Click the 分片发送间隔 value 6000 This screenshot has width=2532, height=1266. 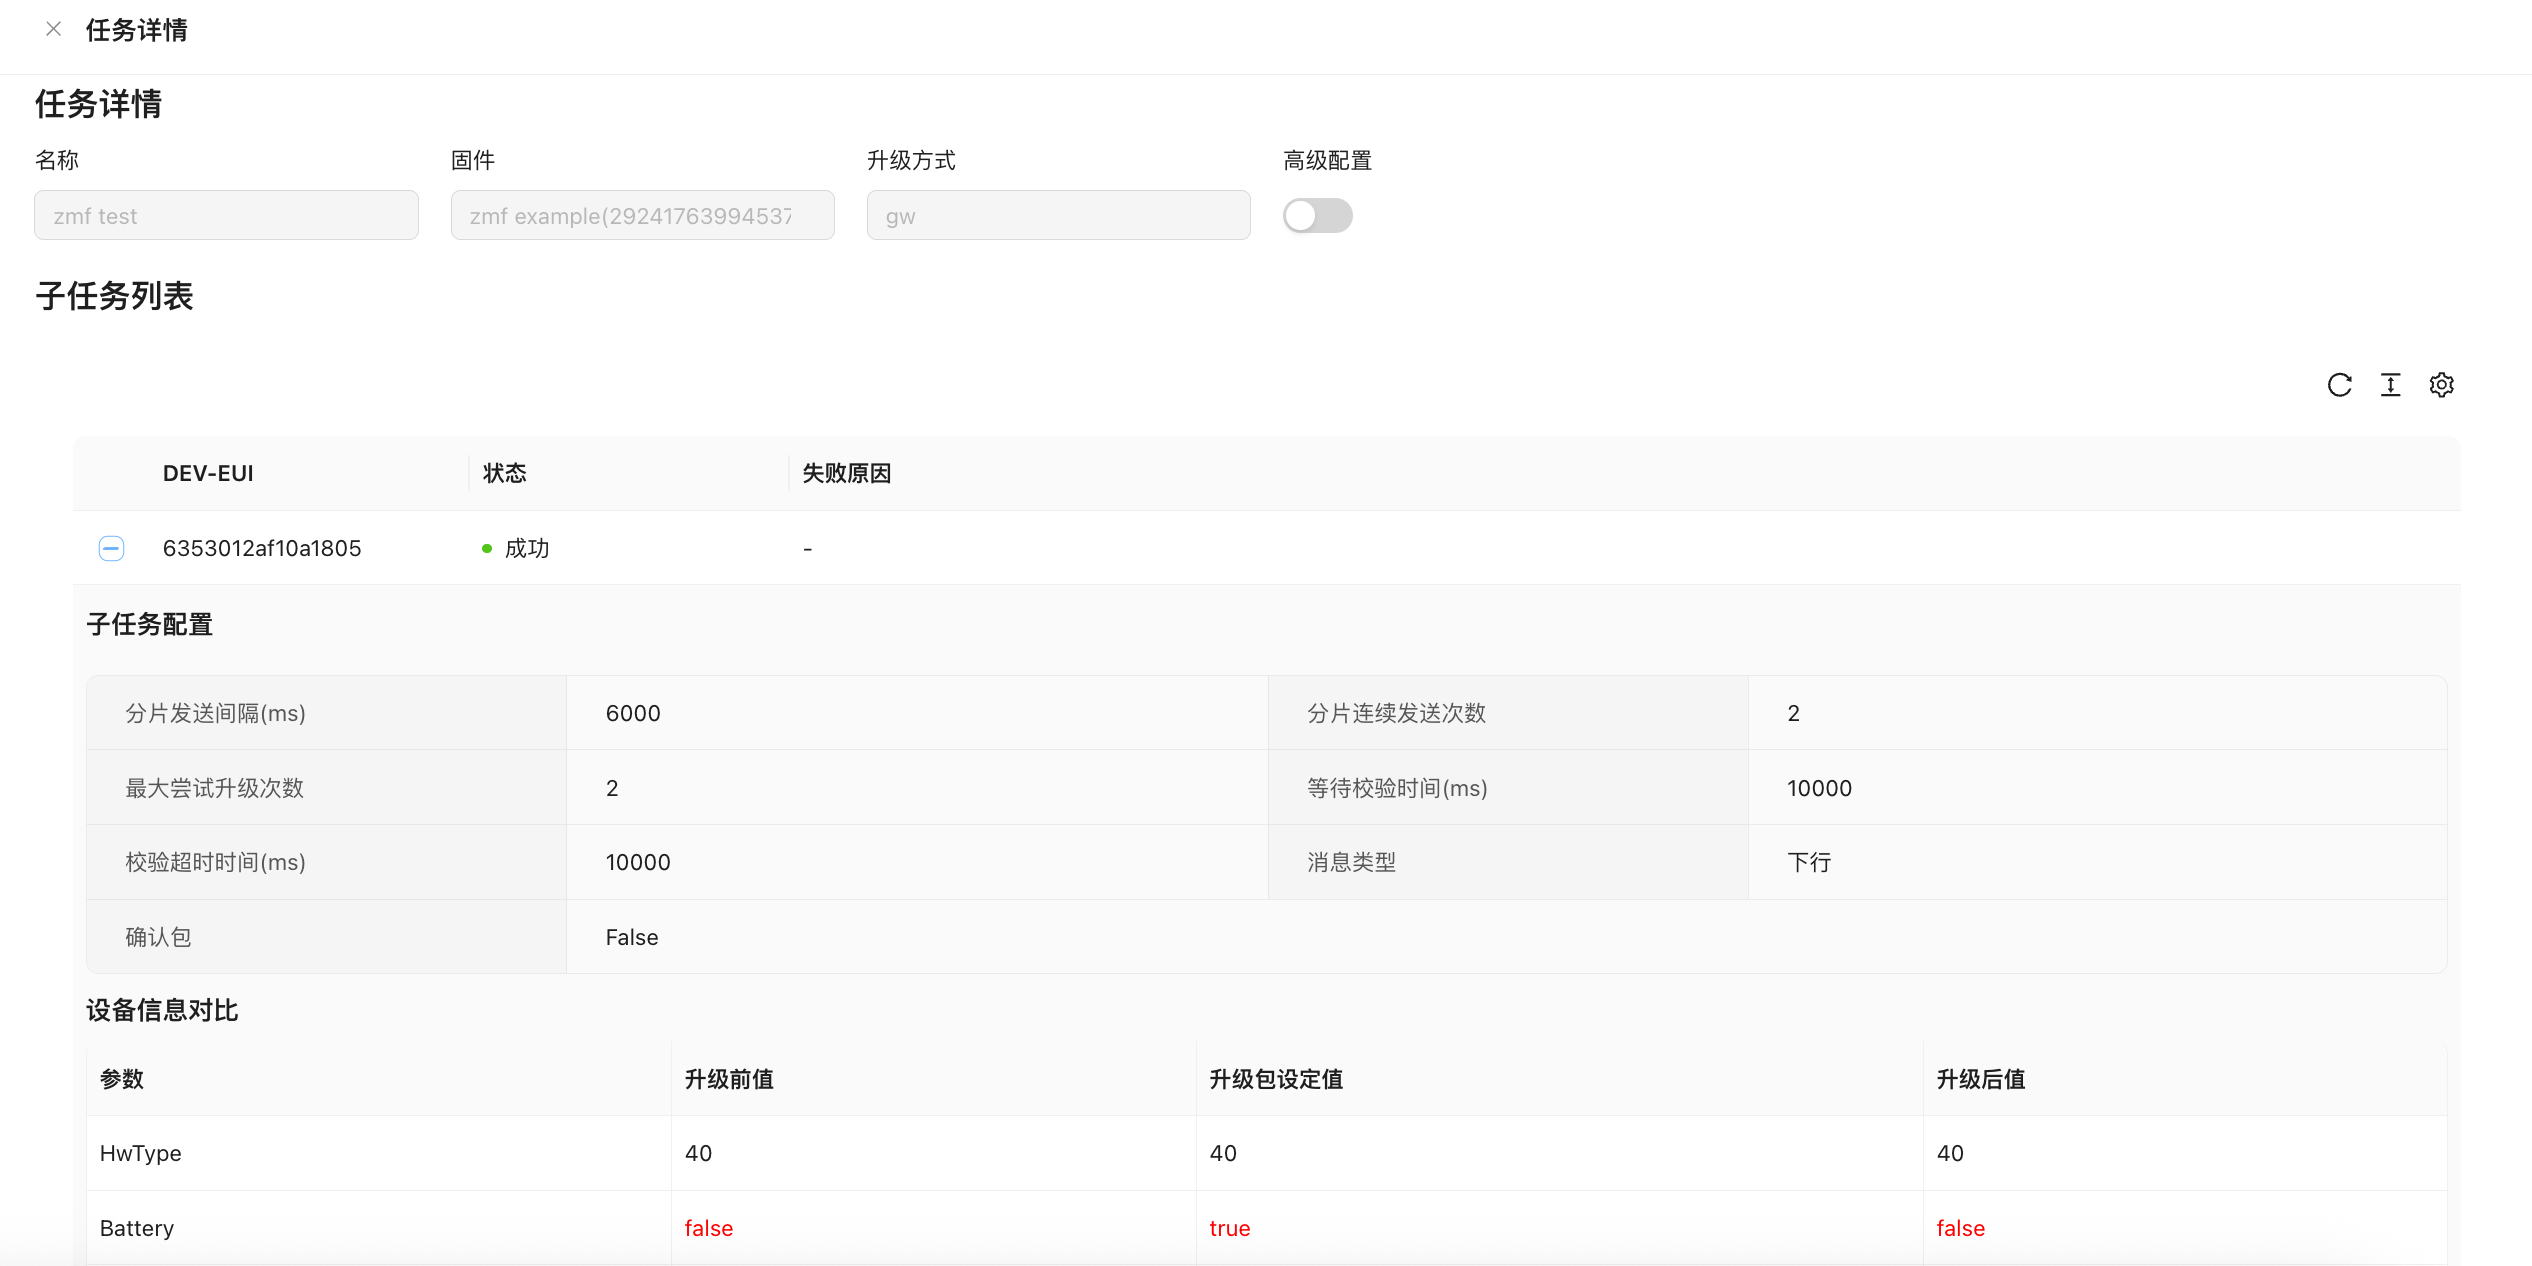633,713
